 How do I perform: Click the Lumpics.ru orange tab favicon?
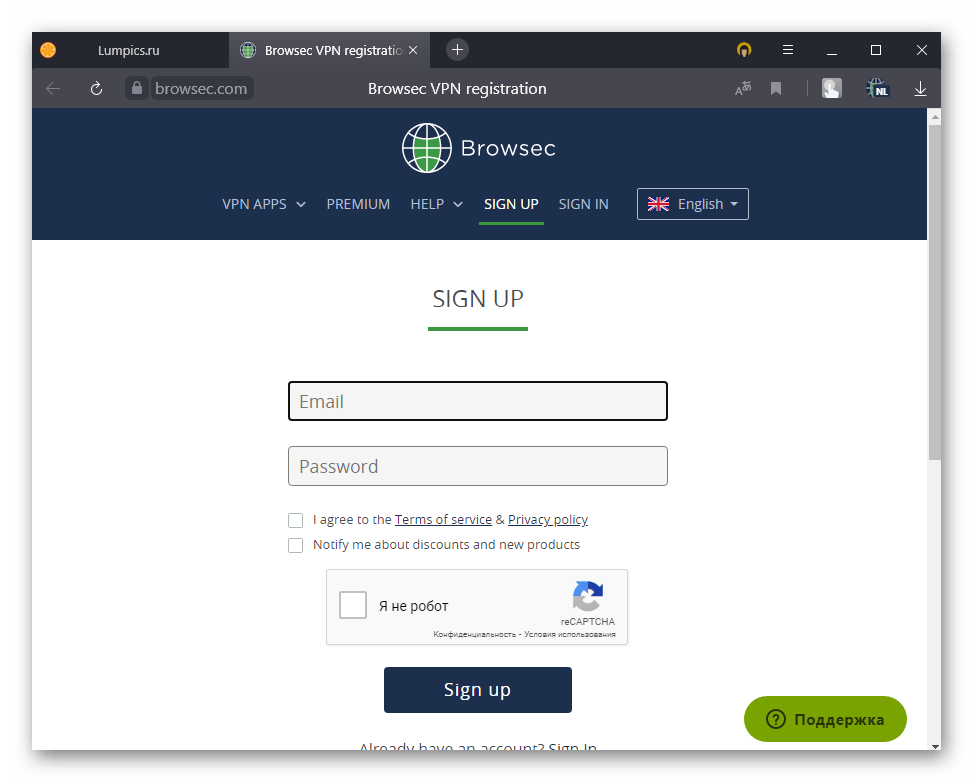tap(48, 50)
